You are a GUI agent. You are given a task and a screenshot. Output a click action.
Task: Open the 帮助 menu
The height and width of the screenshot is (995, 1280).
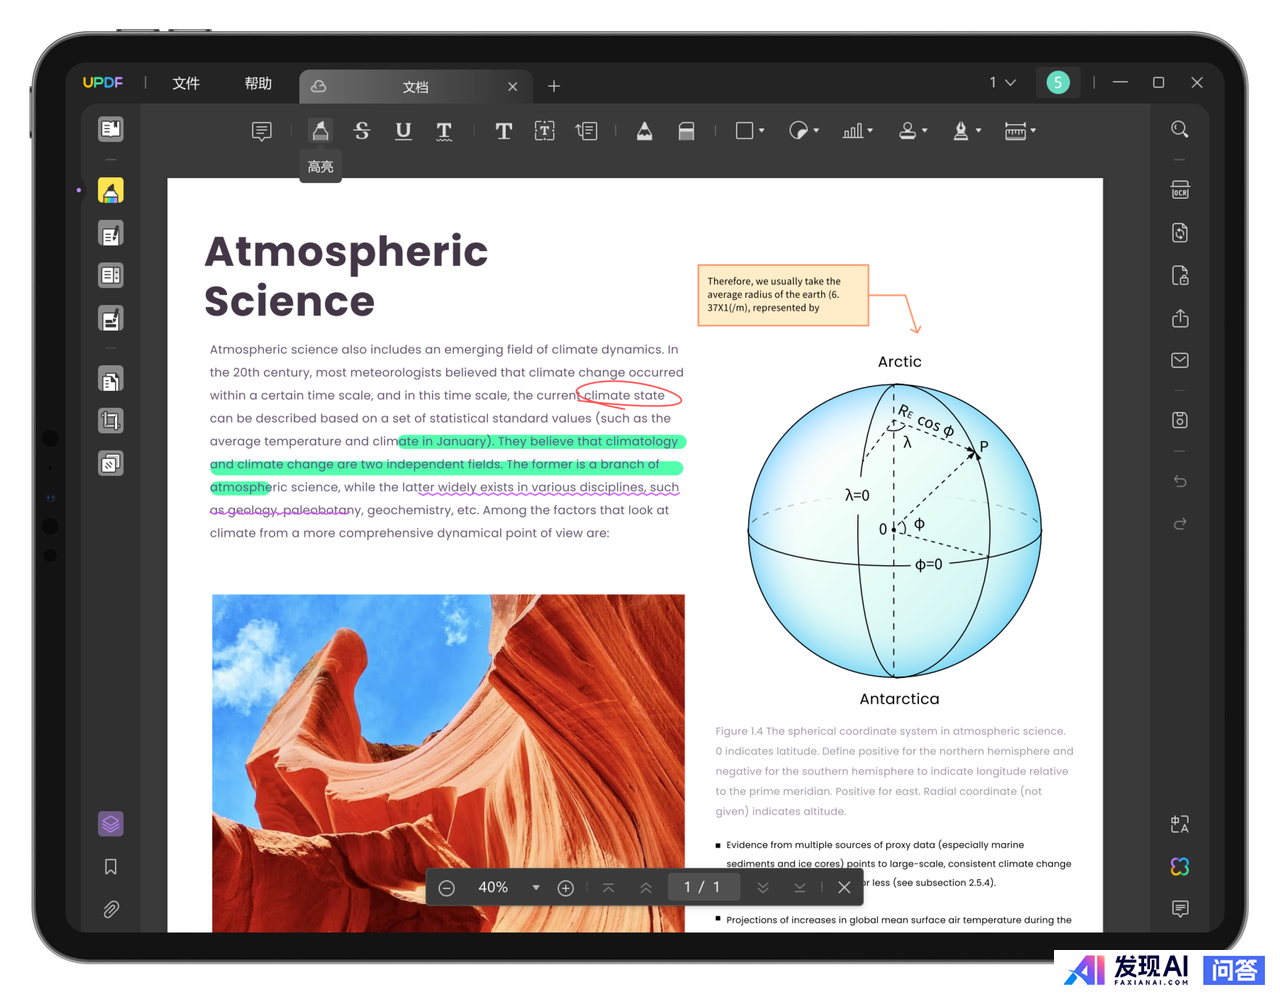[x=258, y=83]
